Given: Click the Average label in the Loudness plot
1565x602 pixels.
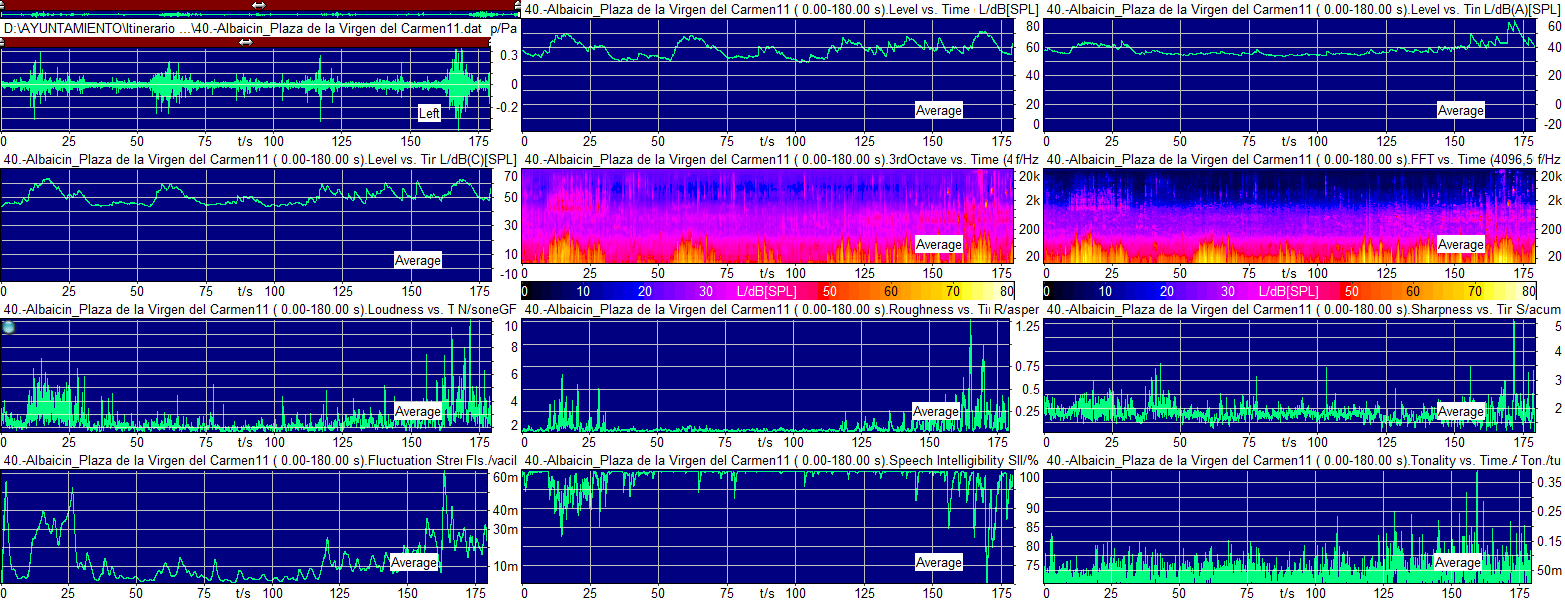Looking at the screenshot, I should pos(417,411).
